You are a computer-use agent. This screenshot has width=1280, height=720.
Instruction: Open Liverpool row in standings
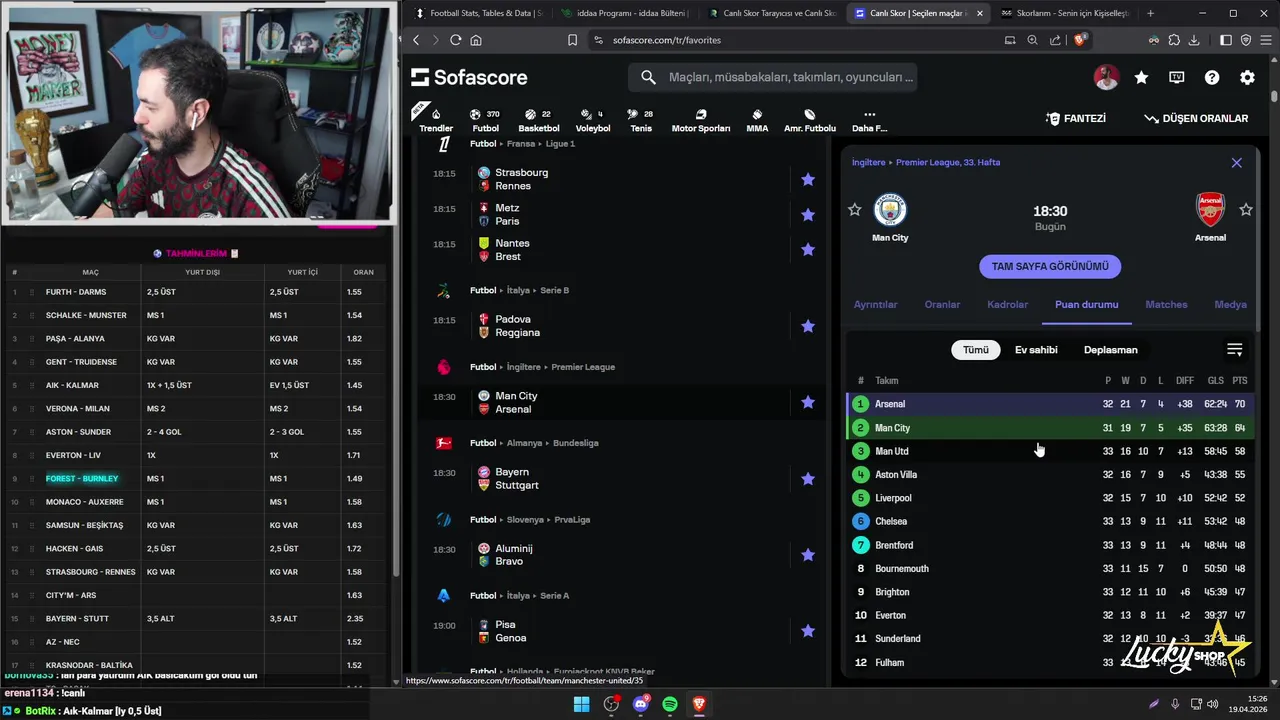[x=1050, y=498]
